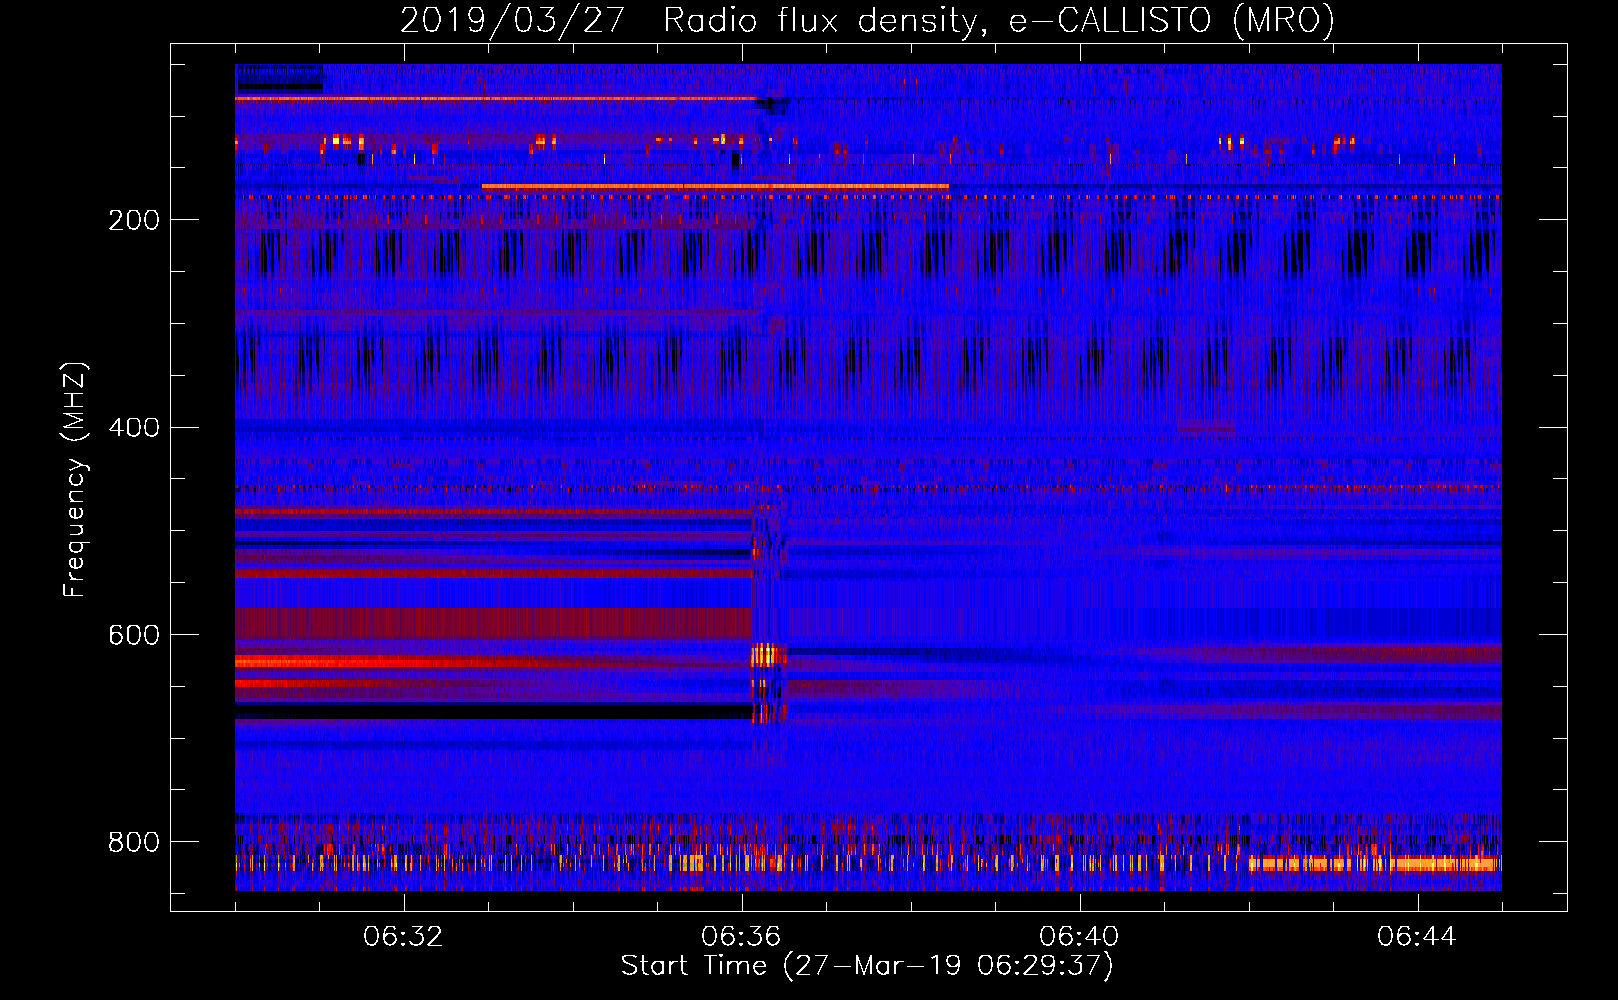Click the 800 MHz frequency tick label
The height and width of the screenshot is (1000, 1618).
point(134,842)
